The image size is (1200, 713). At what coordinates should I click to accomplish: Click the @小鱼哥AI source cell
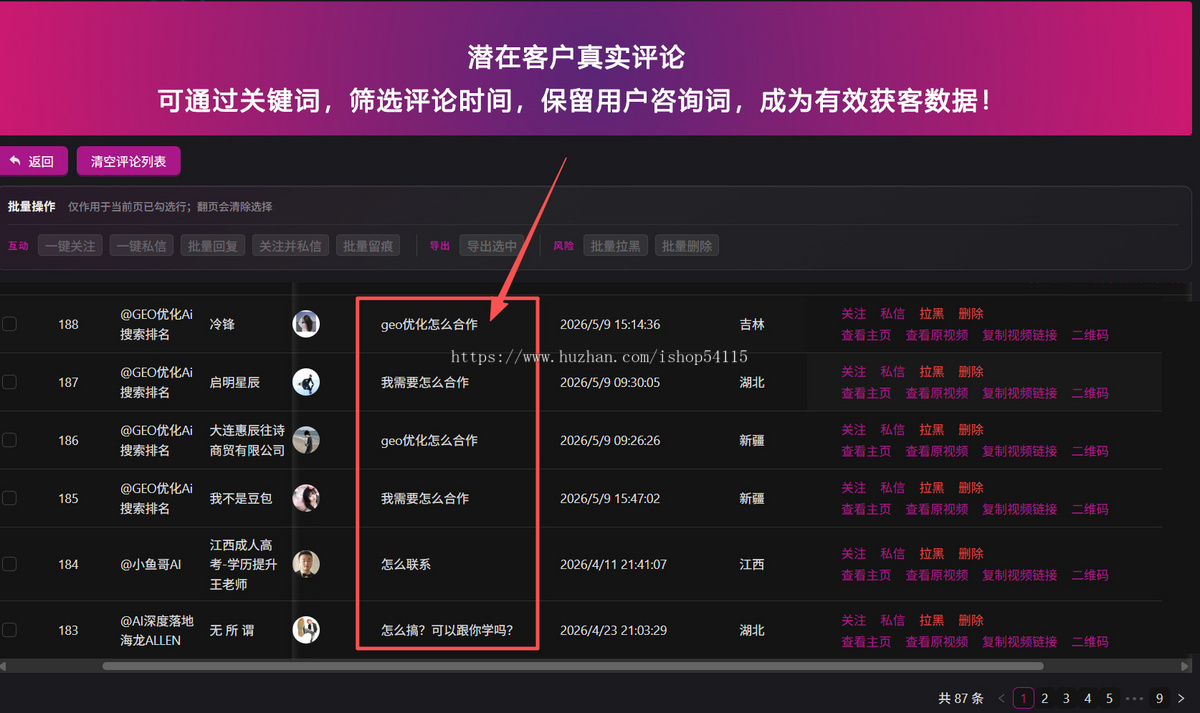tap(151, 564)
